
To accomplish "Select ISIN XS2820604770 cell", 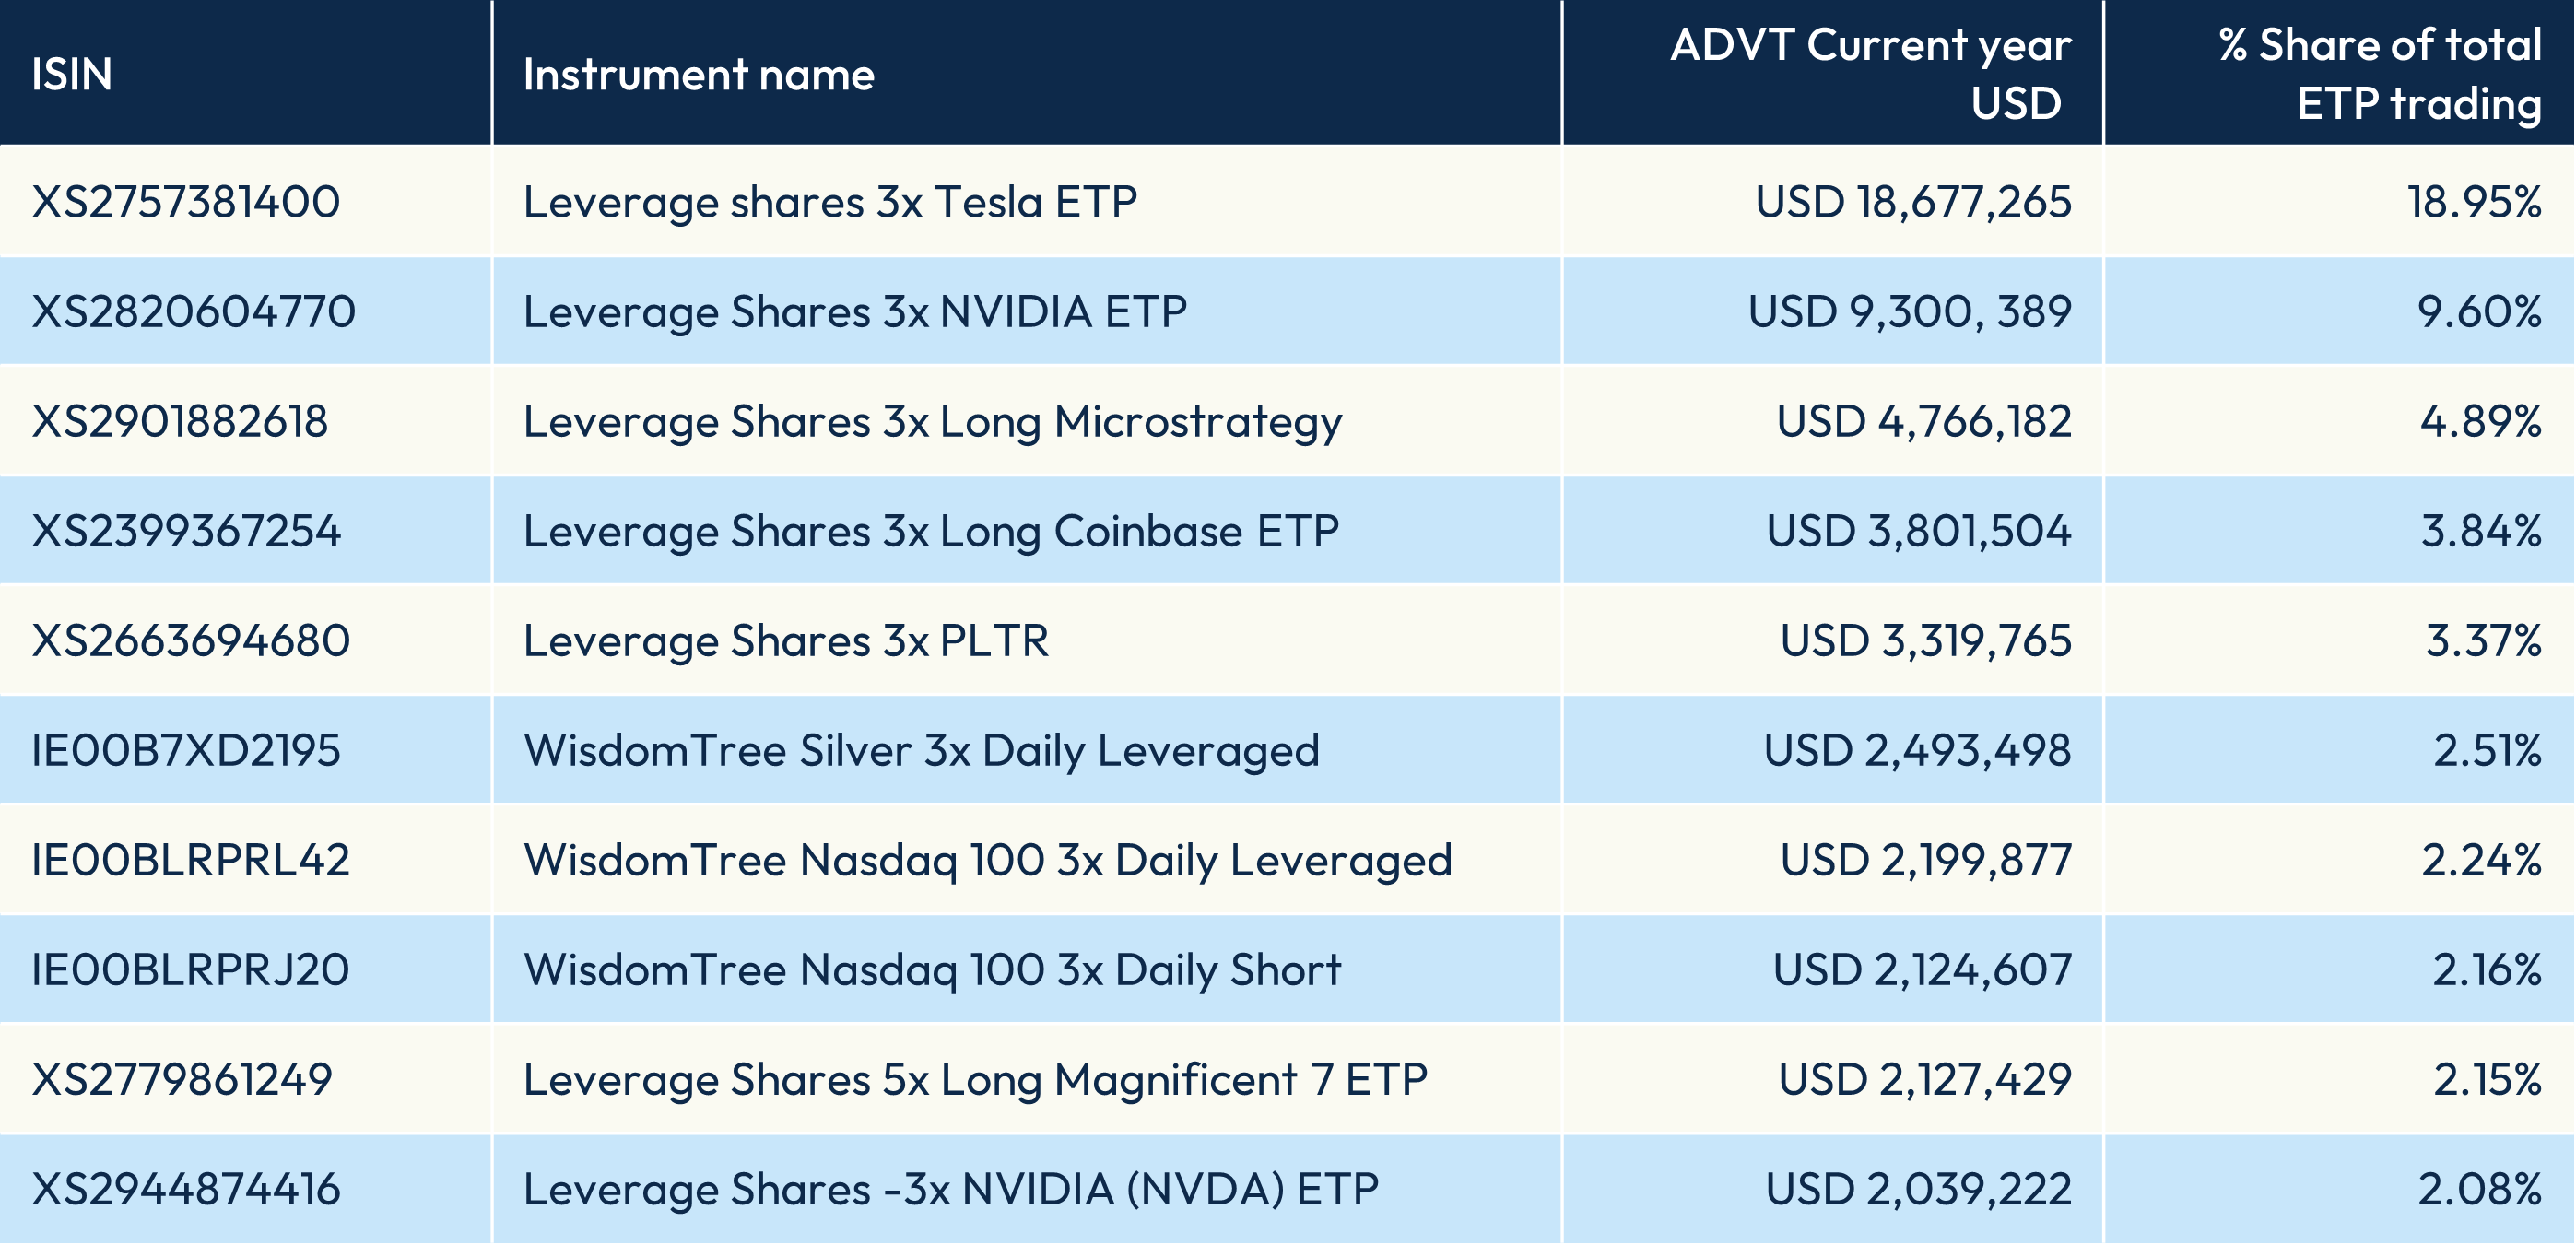I will coord(193,312).
